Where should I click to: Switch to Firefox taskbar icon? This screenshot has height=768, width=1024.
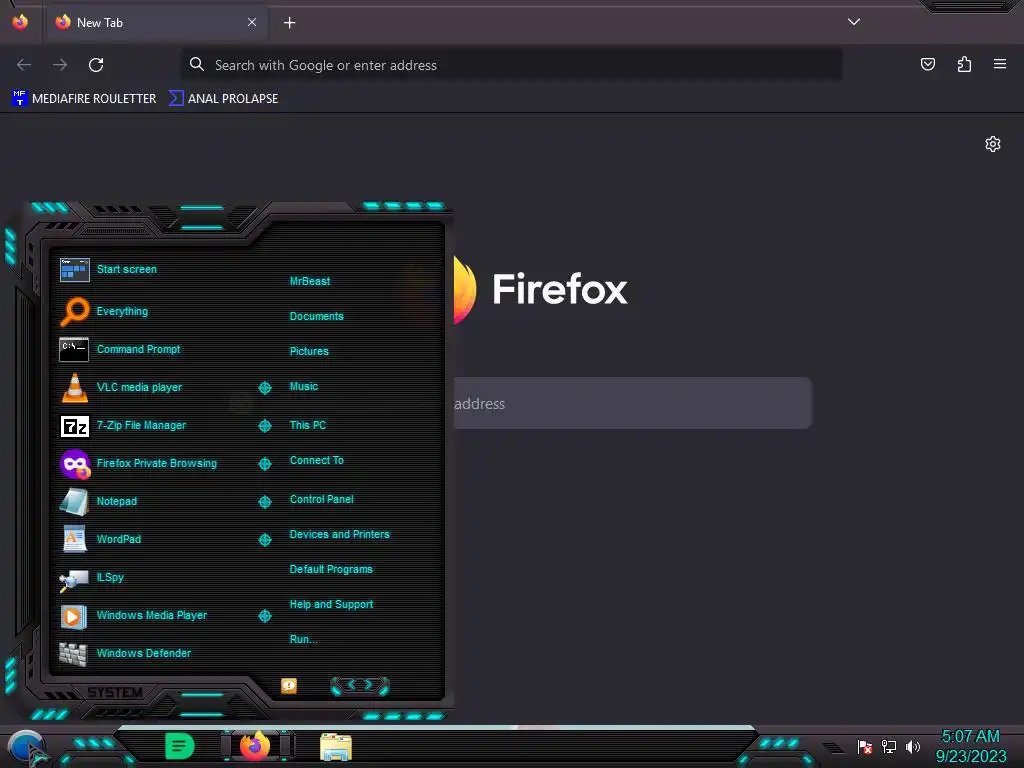click(255, 745)
